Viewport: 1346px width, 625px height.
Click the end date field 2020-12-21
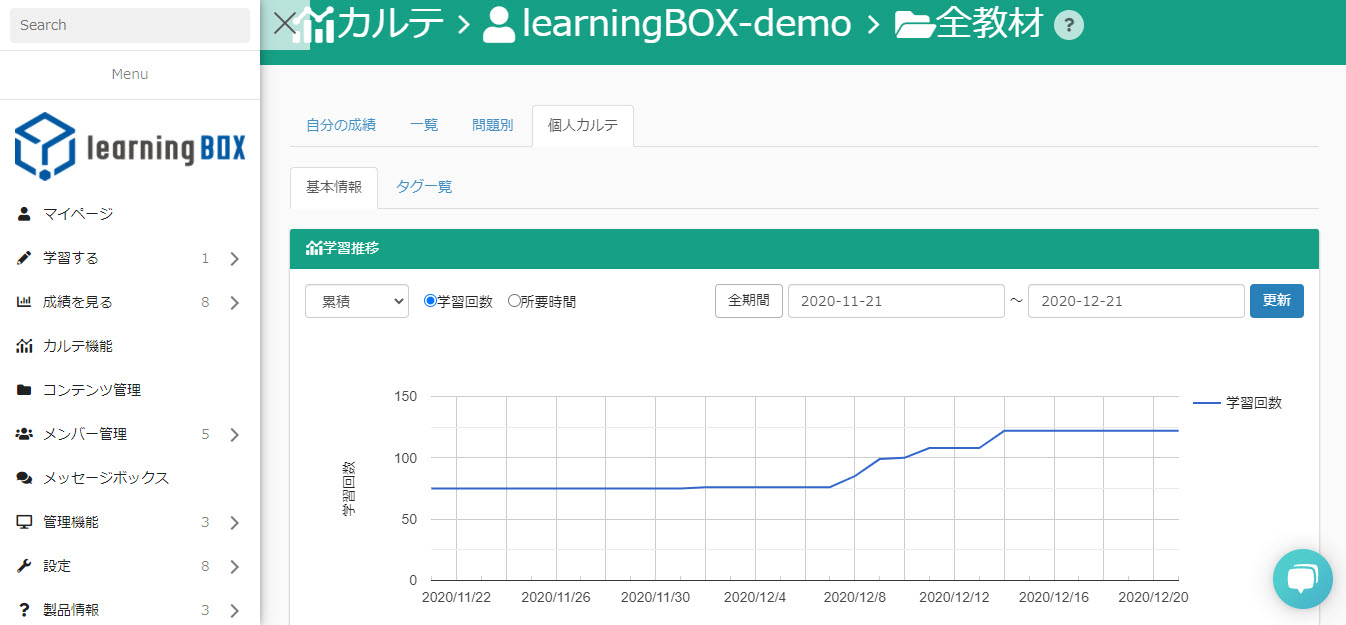1136,301
